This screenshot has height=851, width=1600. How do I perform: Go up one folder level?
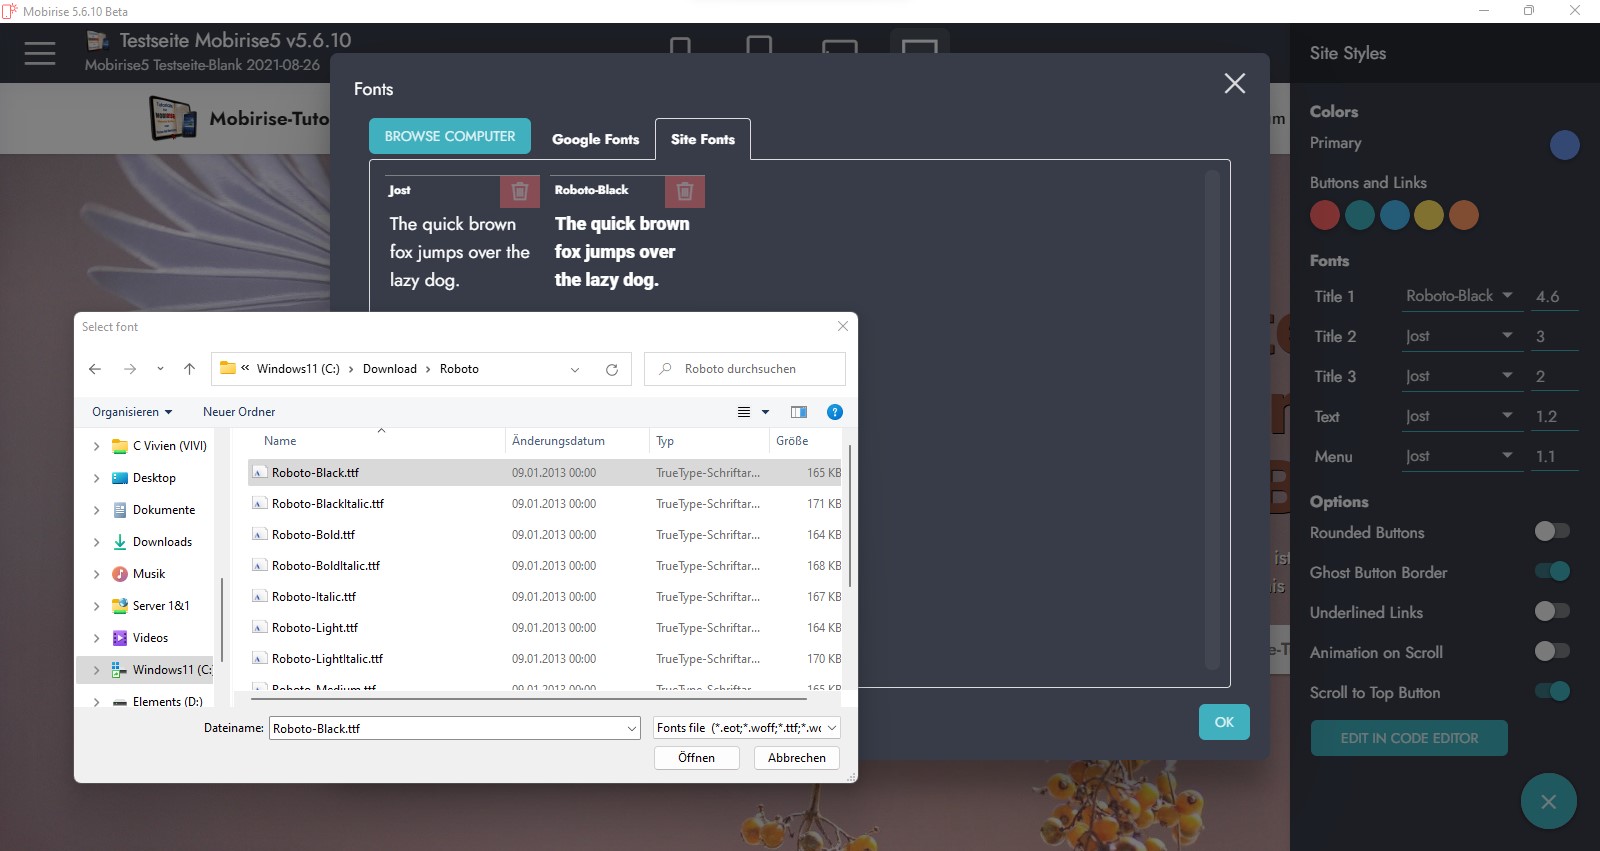tap(189, 369)
